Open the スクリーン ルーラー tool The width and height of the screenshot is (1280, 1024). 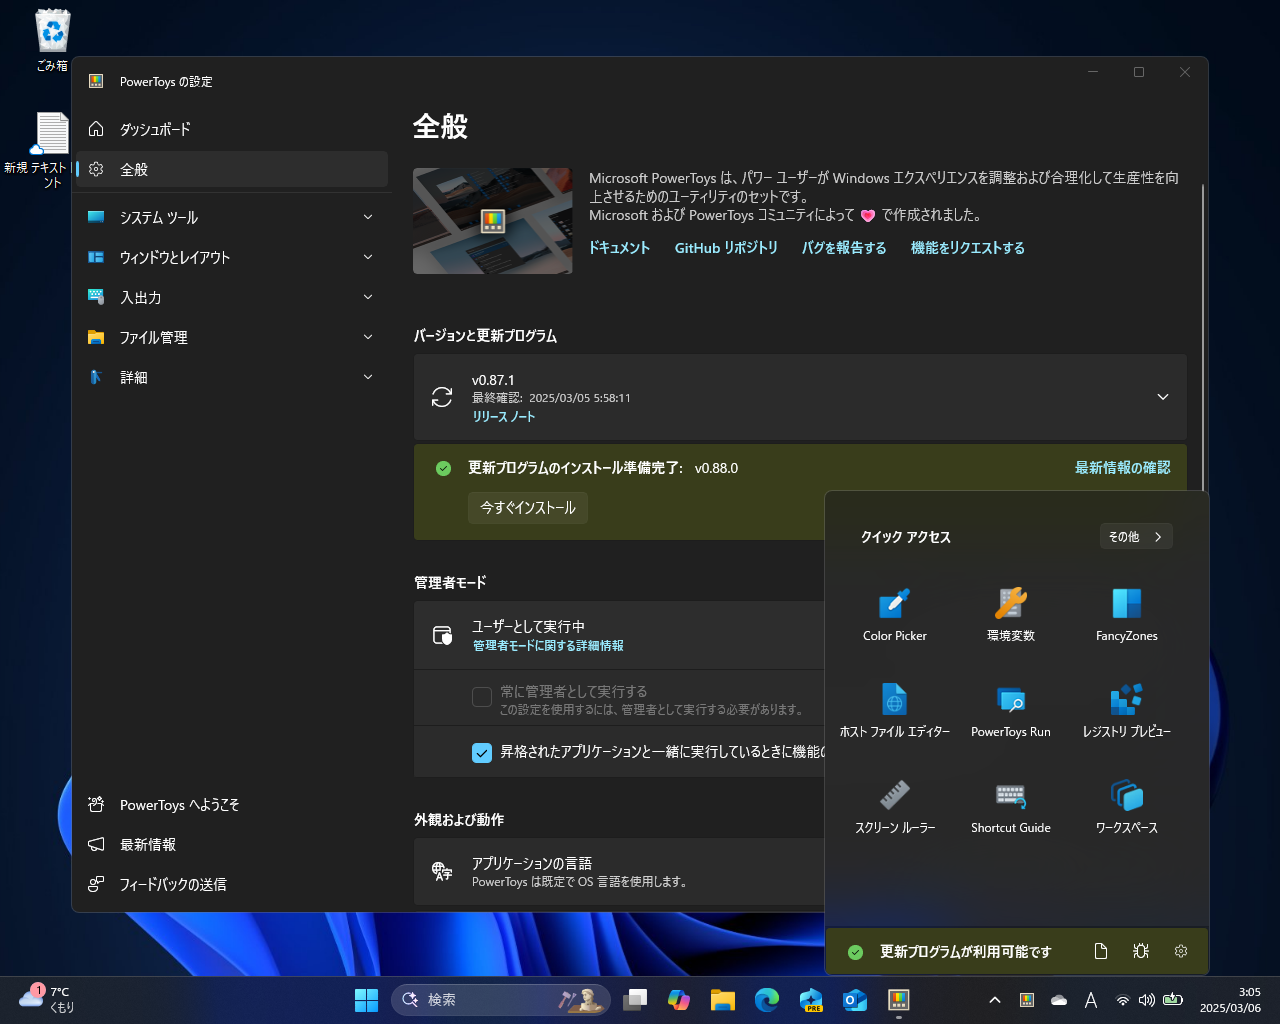[x=893, y=805]
